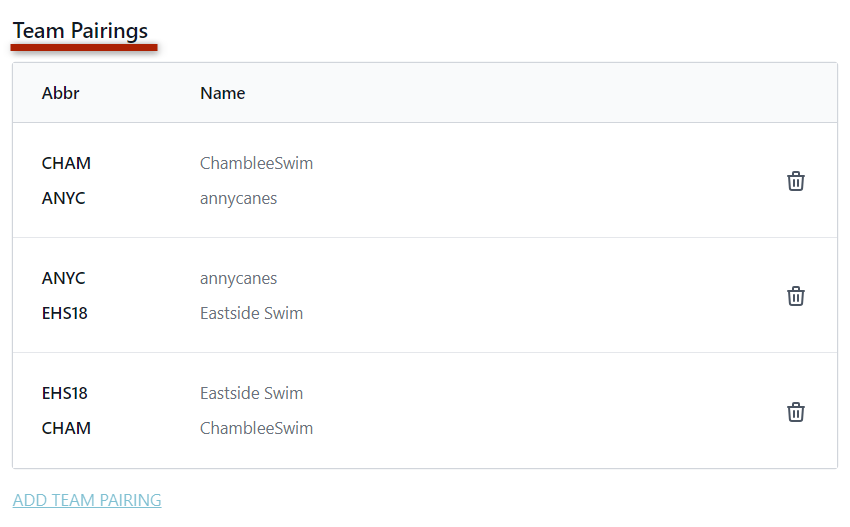Select ChambleeSwim name in the third pairing
The image size is (850, 527).
click(x=256, y=428)
